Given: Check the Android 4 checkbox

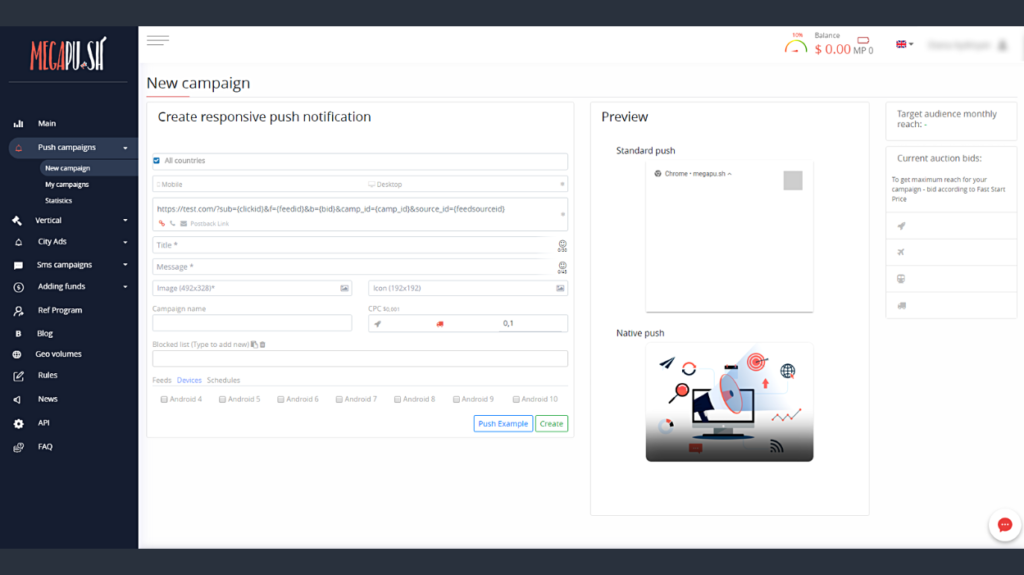Looking at the screenshot, I should pyautogui.click(x=164, y=399).
